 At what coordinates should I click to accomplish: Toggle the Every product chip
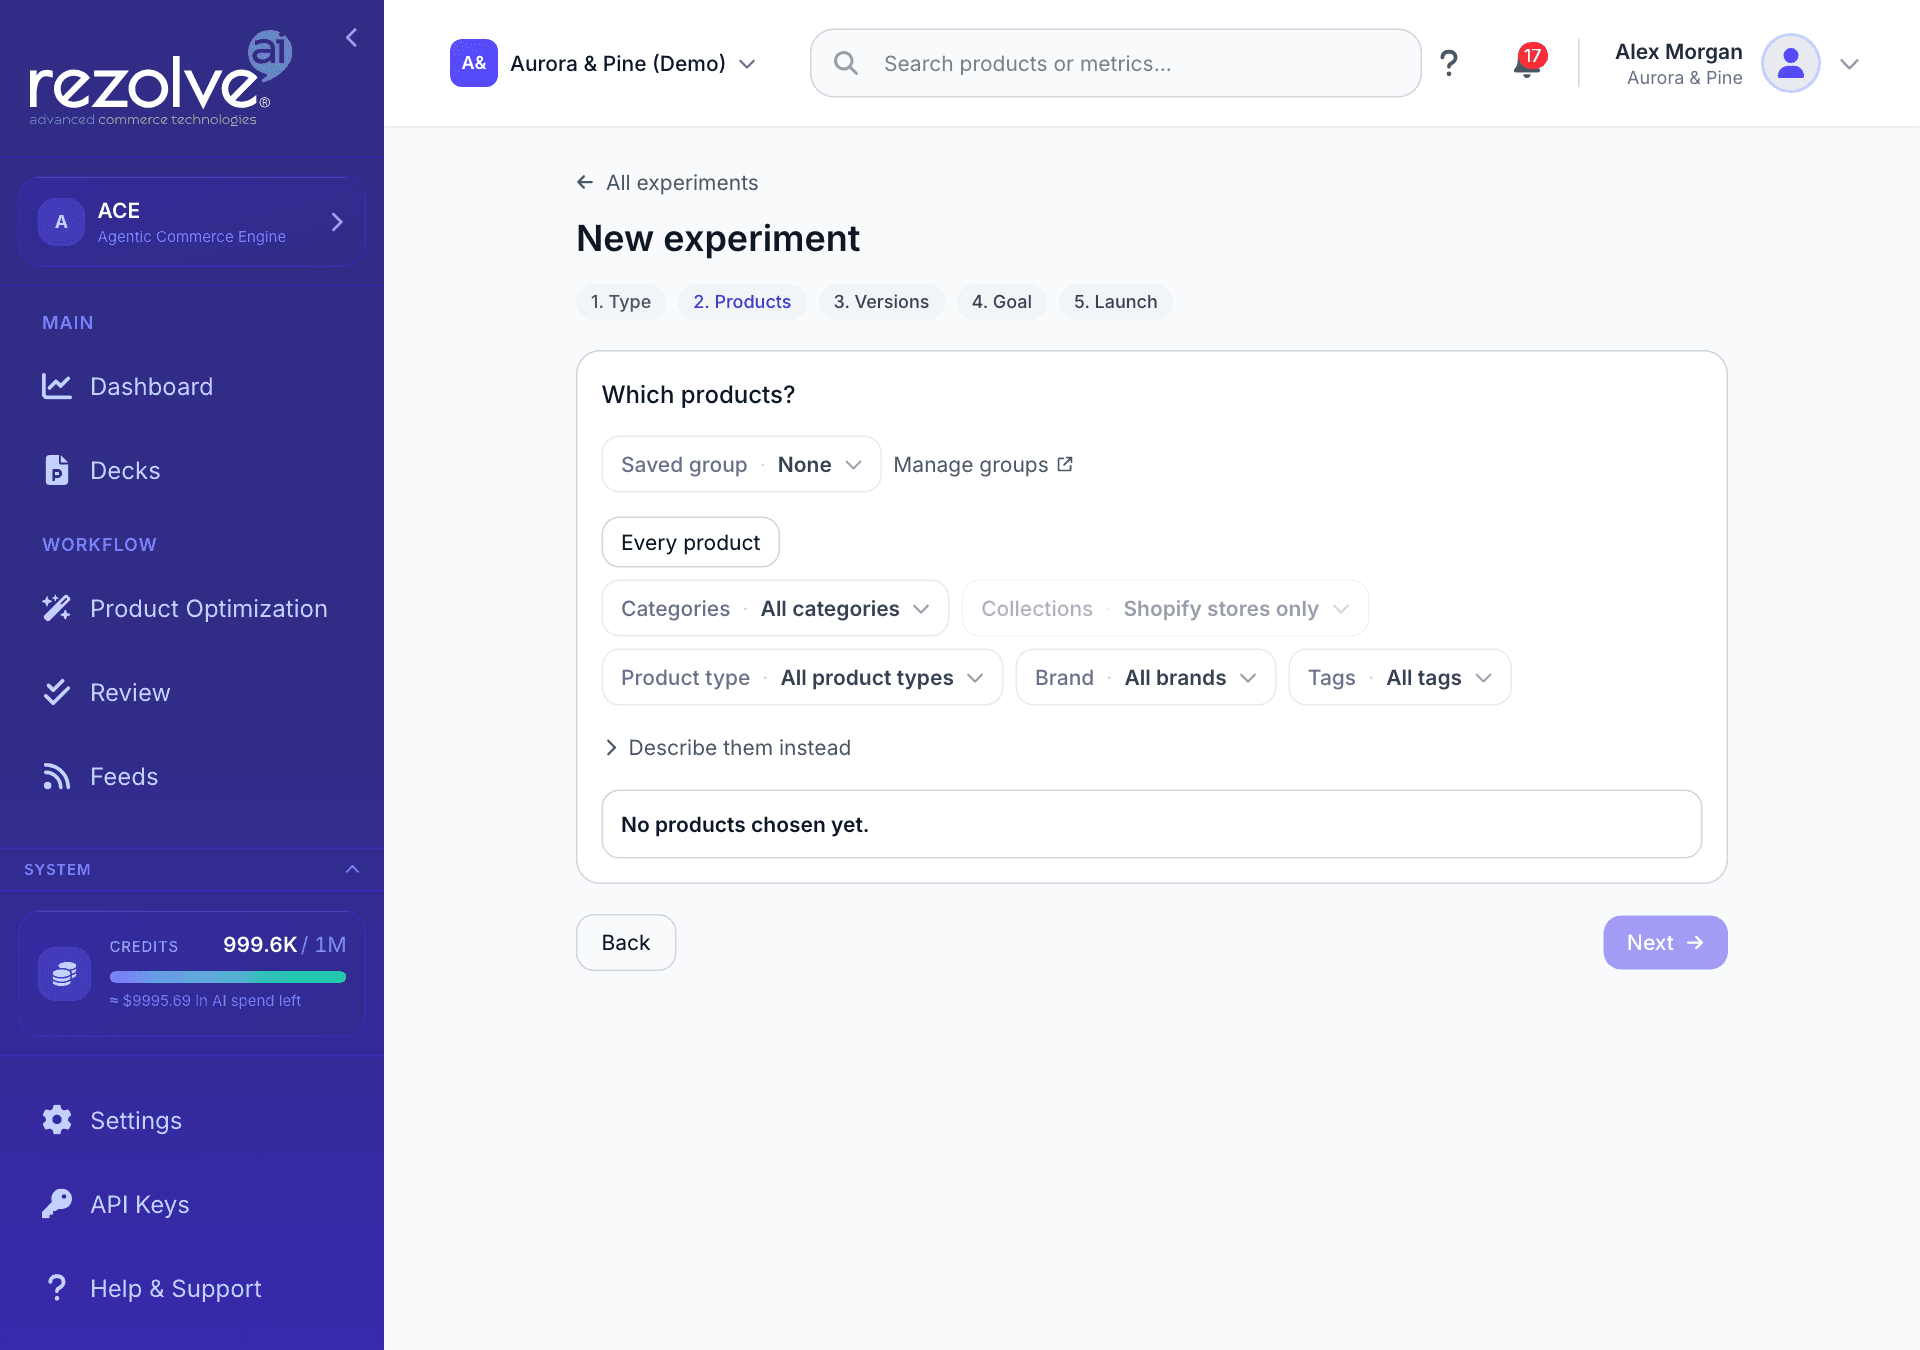click(x=690, y=542)
